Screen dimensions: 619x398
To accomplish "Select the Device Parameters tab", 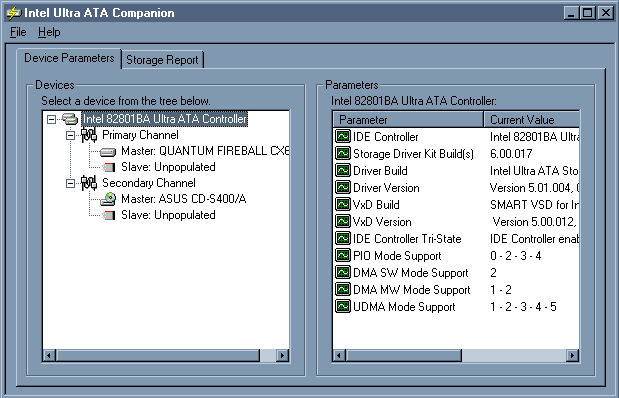I will pos(69,58).
